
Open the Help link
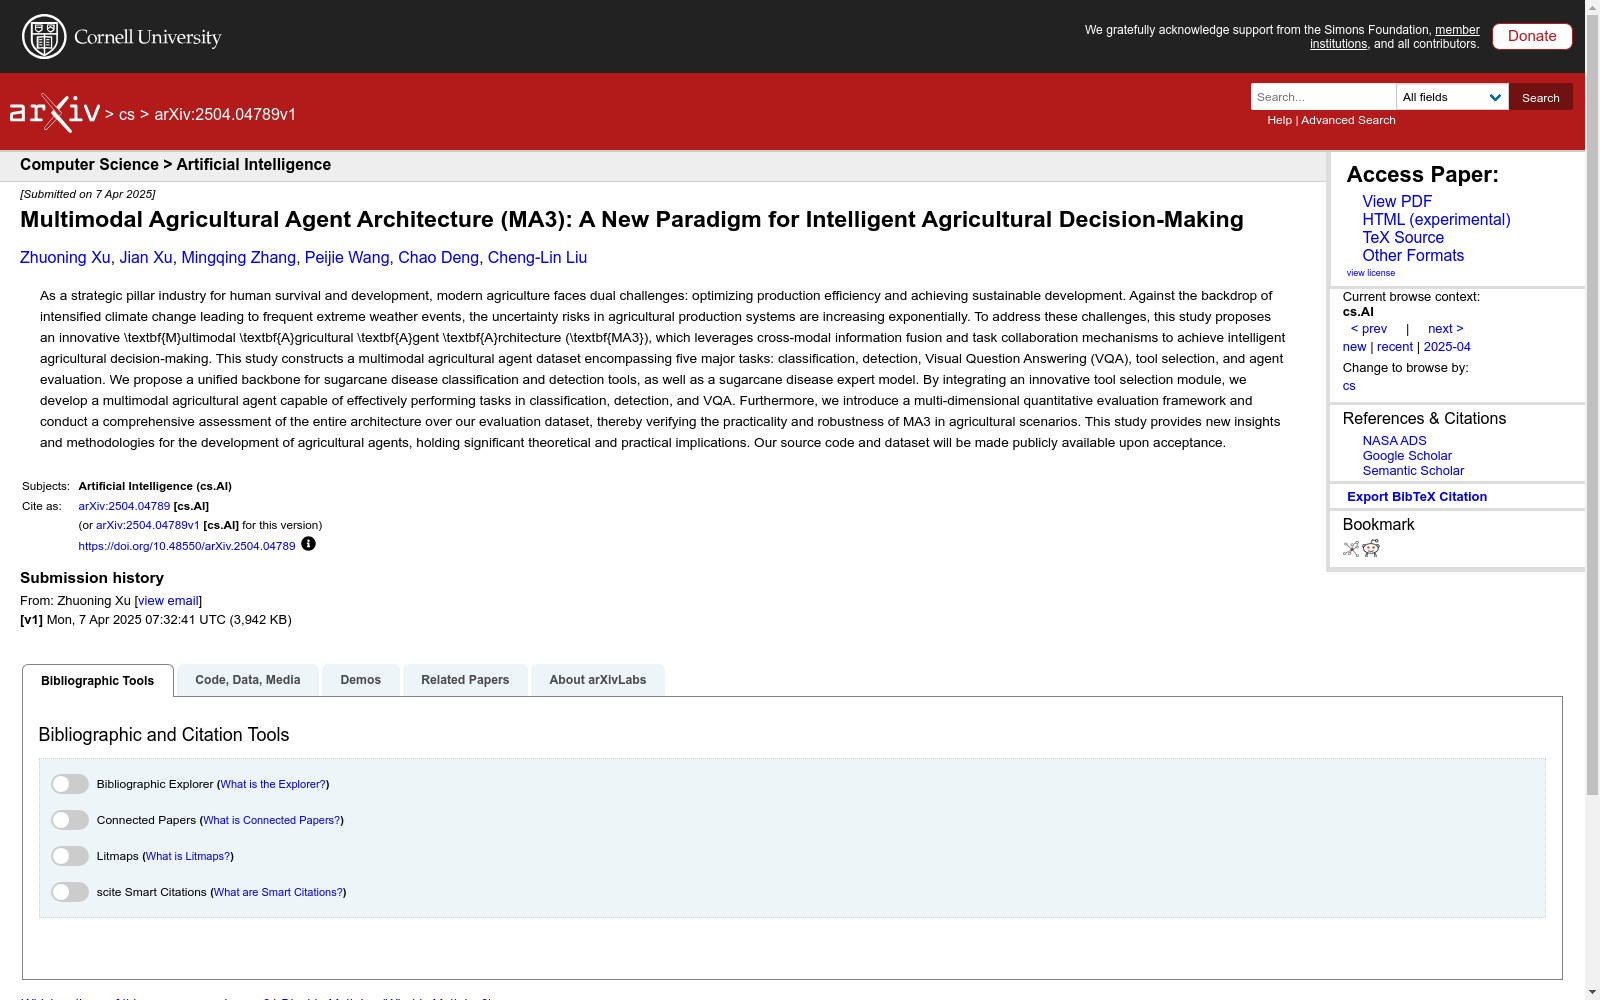[1279, 120]
